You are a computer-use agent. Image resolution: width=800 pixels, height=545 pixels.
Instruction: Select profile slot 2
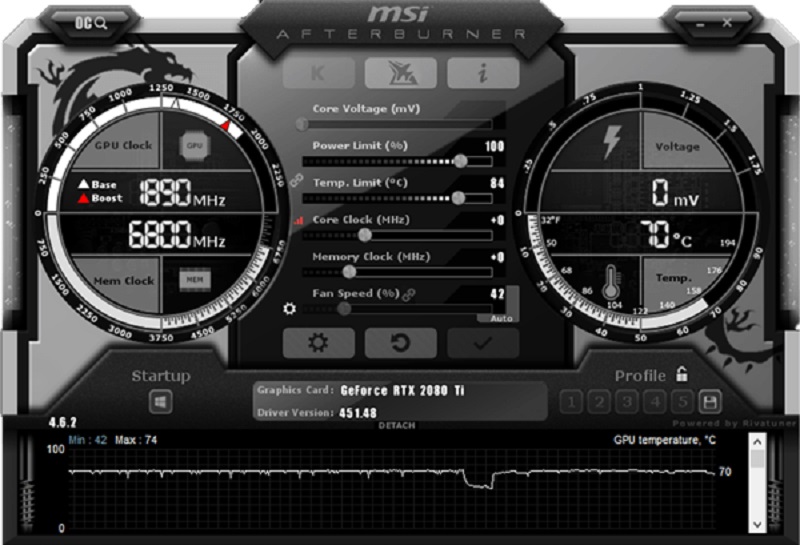coord(599,402)
